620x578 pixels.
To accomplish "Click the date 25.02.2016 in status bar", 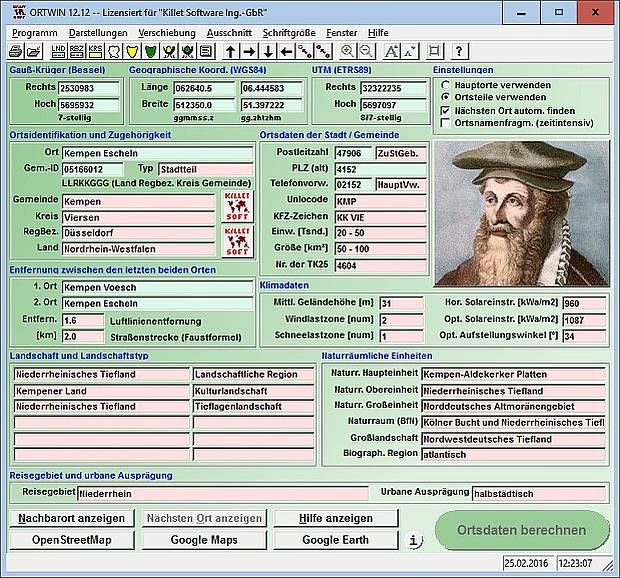I will point(526,563).
